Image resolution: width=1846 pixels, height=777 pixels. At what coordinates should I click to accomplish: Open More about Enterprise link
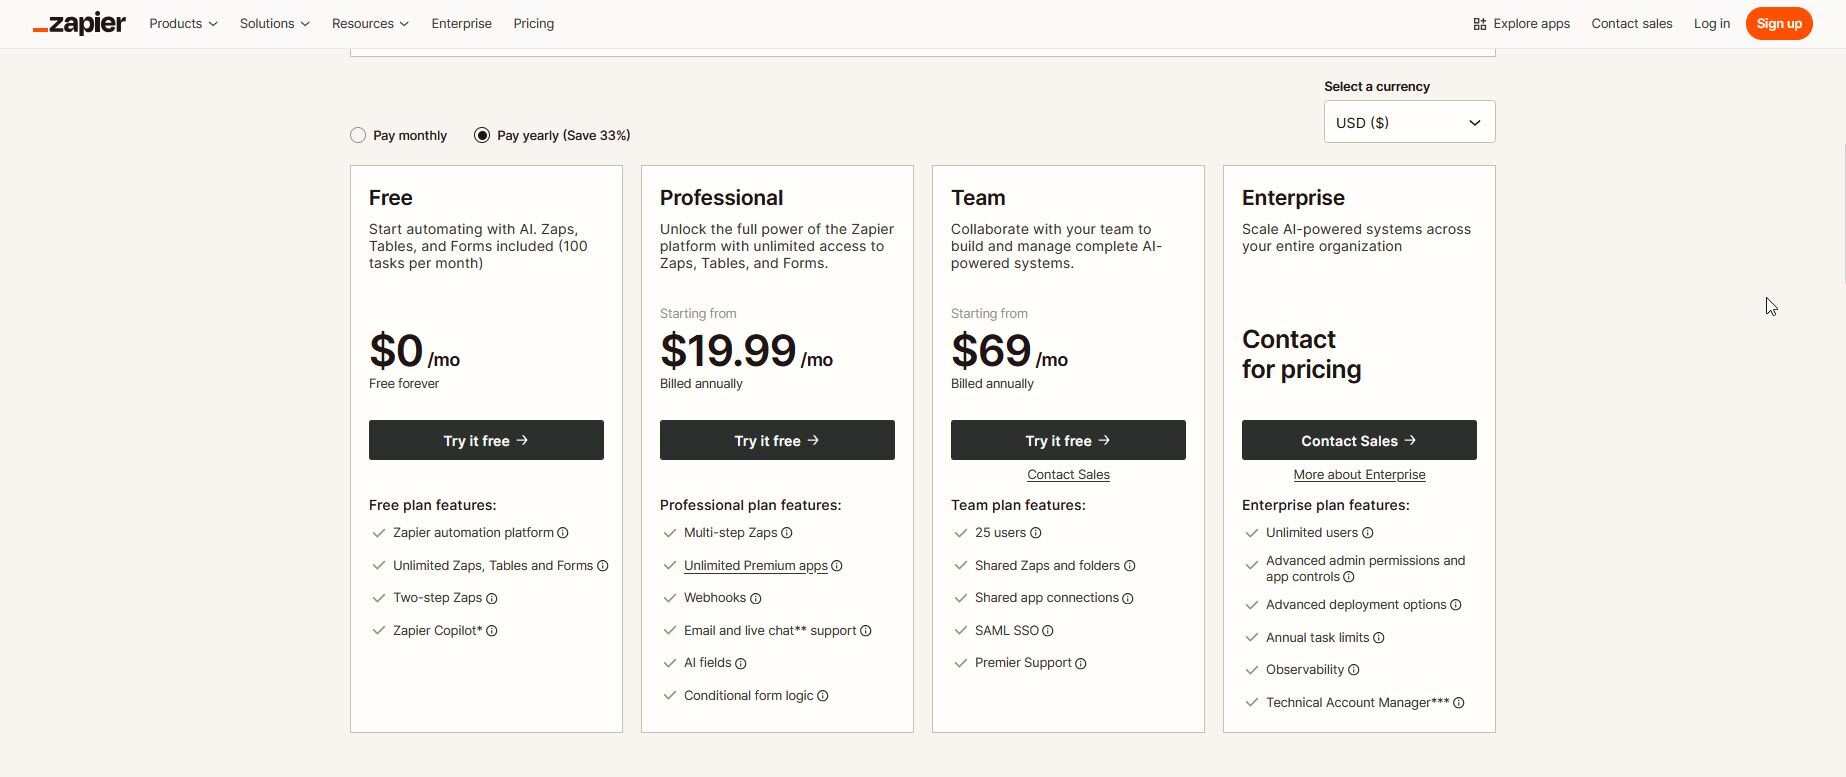(1359, 475)
